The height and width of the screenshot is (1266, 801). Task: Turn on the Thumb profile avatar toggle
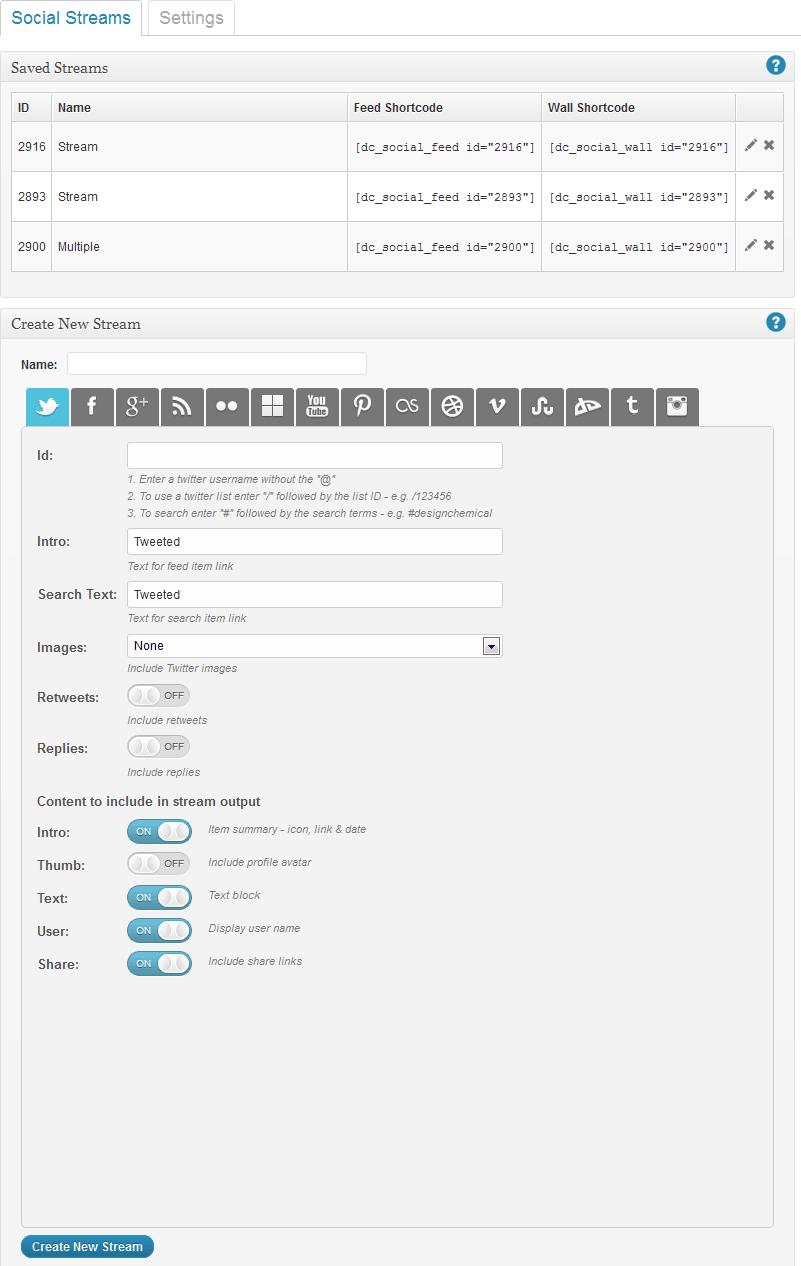click(x=158, y=863)
